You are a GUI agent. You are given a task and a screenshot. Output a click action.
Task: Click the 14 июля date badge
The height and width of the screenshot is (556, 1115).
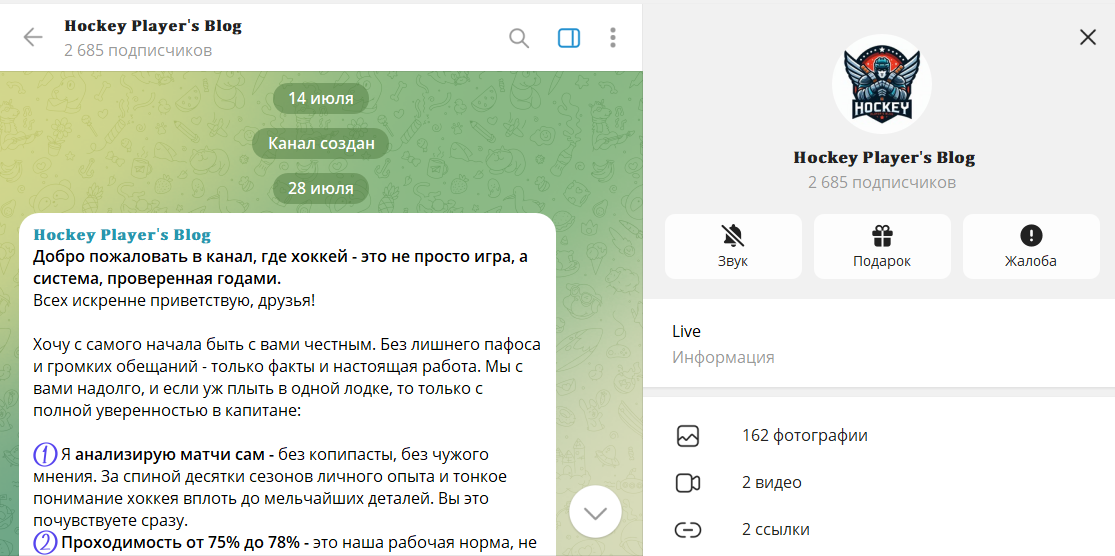click(320, 98)
